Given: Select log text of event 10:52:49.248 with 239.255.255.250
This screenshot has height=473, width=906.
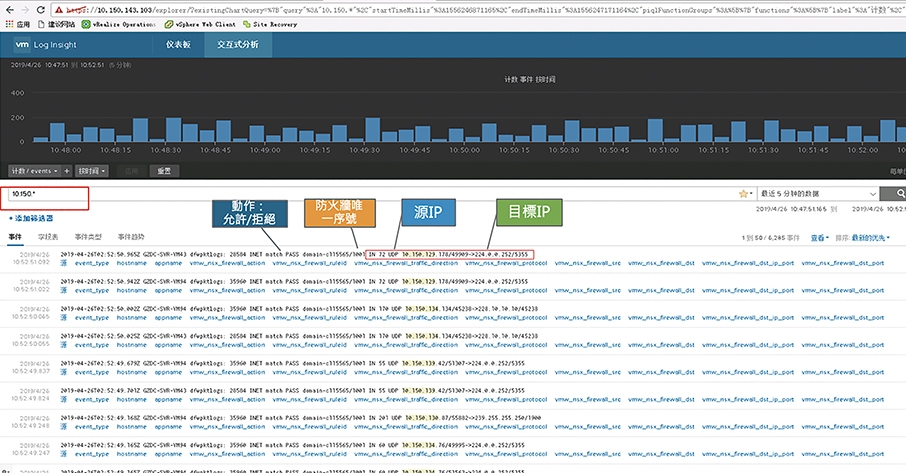Looking at the screenshot, I should click(x=301, y=418).
